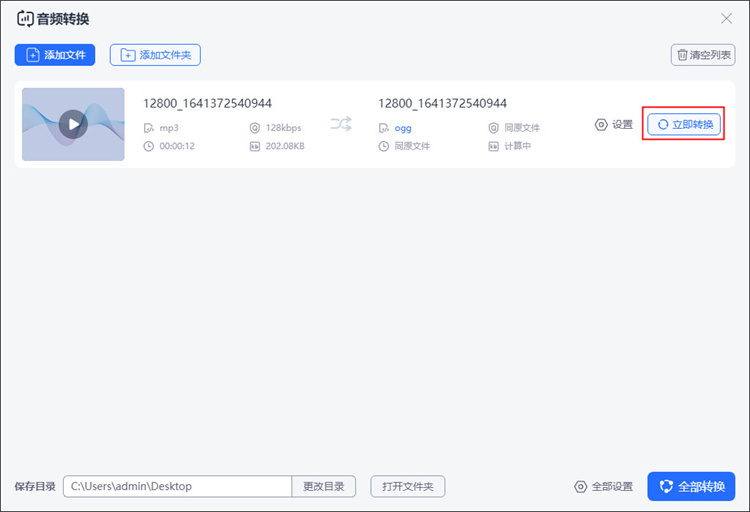Clear the list with 清空列表
The width and height of the screenshot is (750, 512).
point(703,55)
